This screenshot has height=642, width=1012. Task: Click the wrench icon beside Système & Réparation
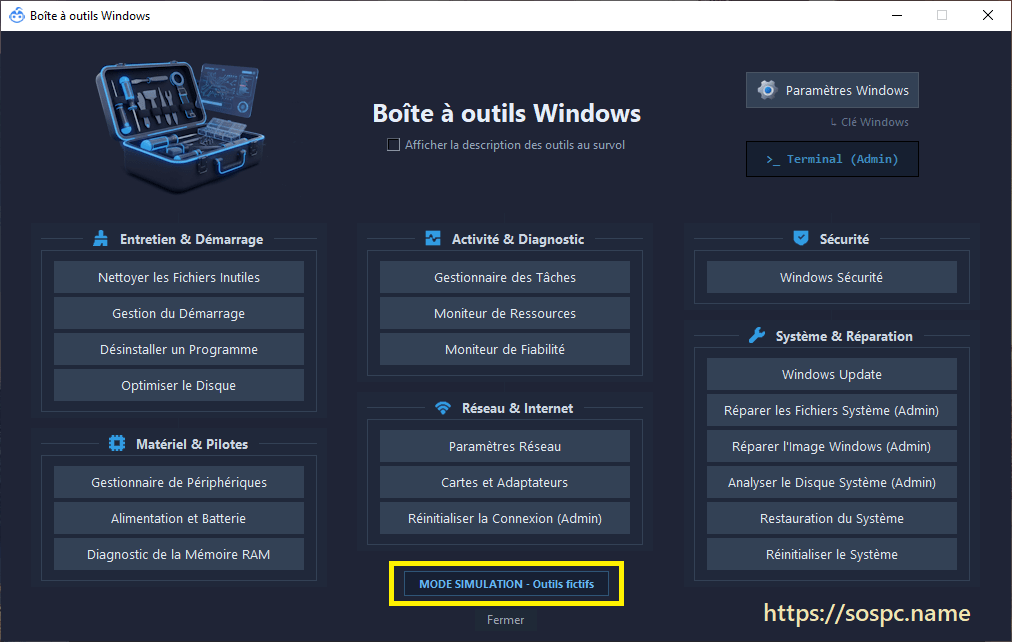[756, 336]
